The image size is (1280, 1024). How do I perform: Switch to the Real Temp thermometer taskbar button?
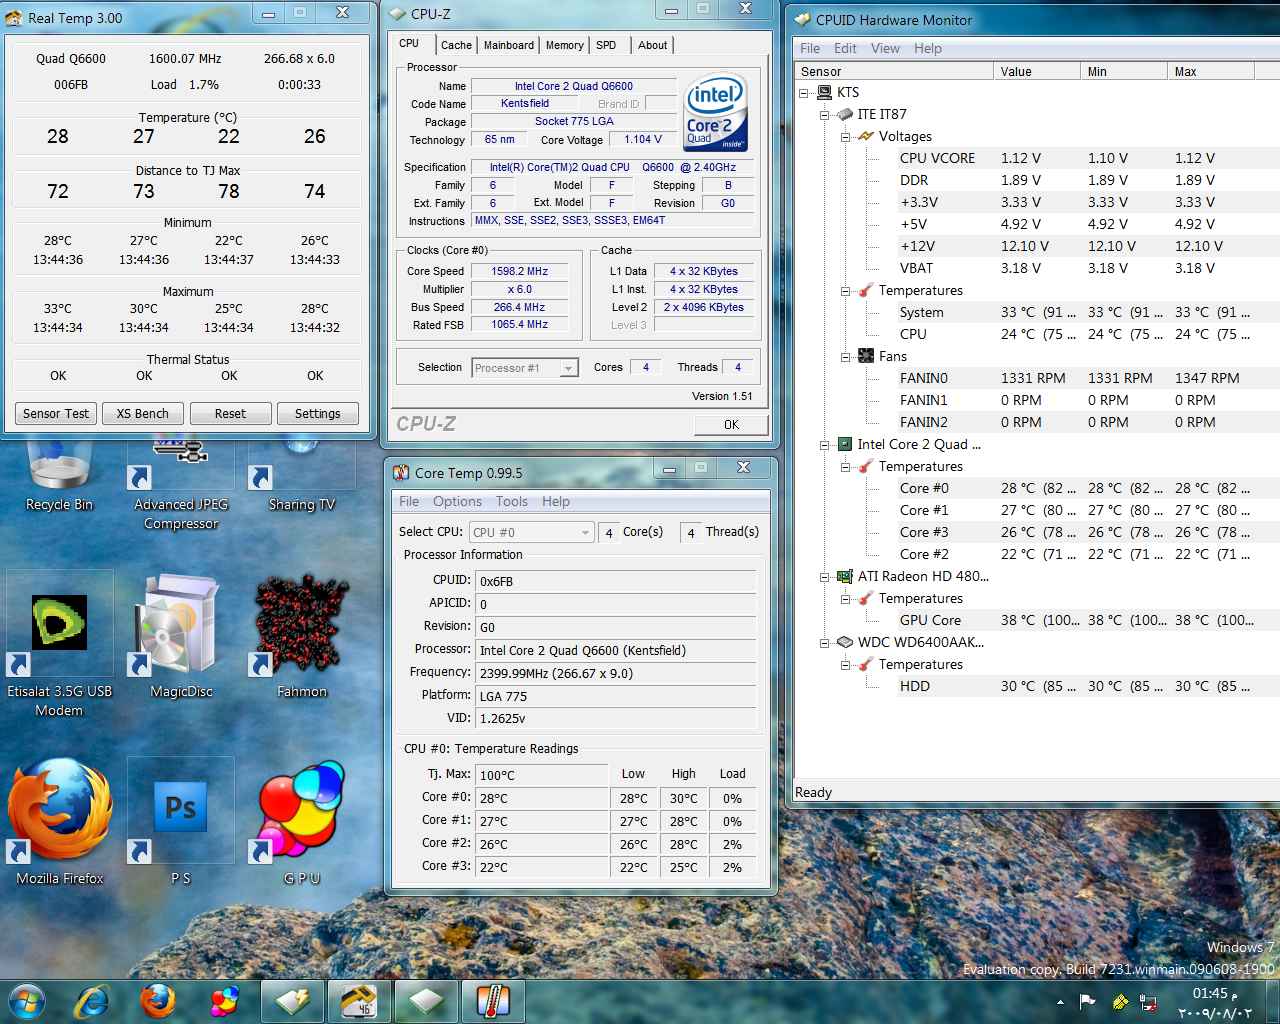tap(492, 1001)
